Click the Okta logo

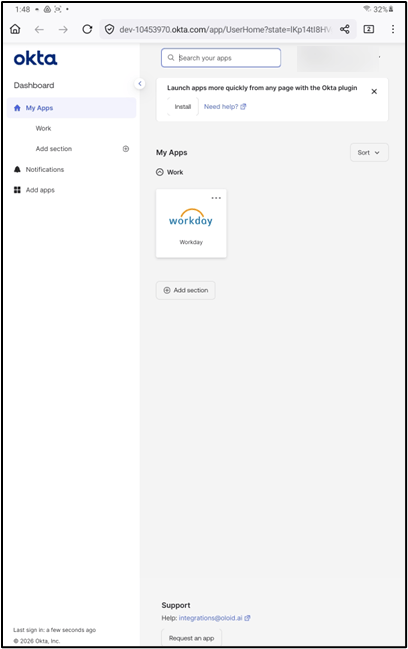point(36,58)
